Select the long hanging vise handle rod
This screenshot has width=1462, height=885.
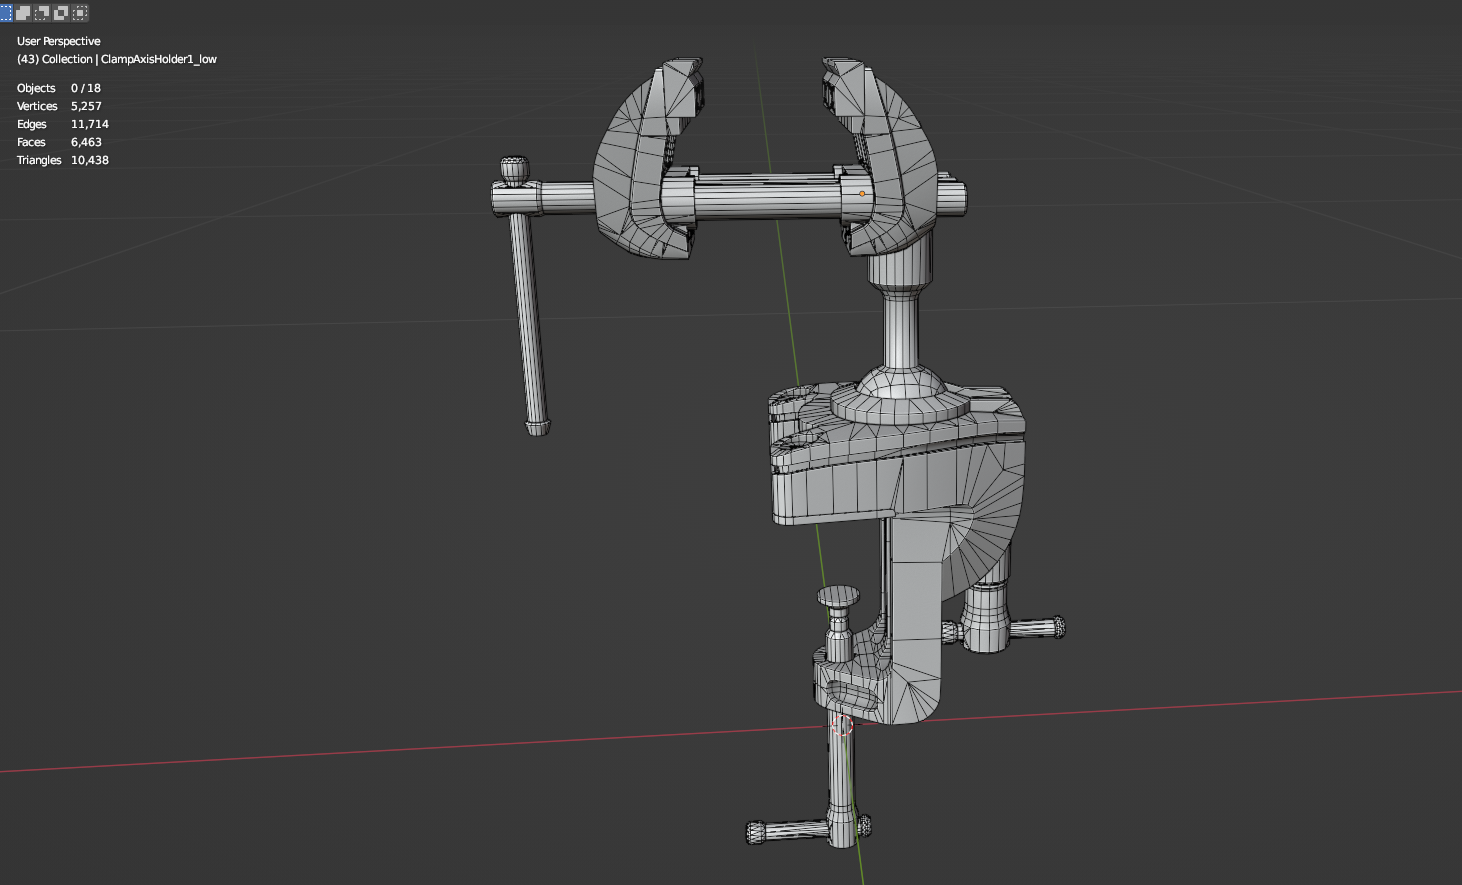point(527,320)
